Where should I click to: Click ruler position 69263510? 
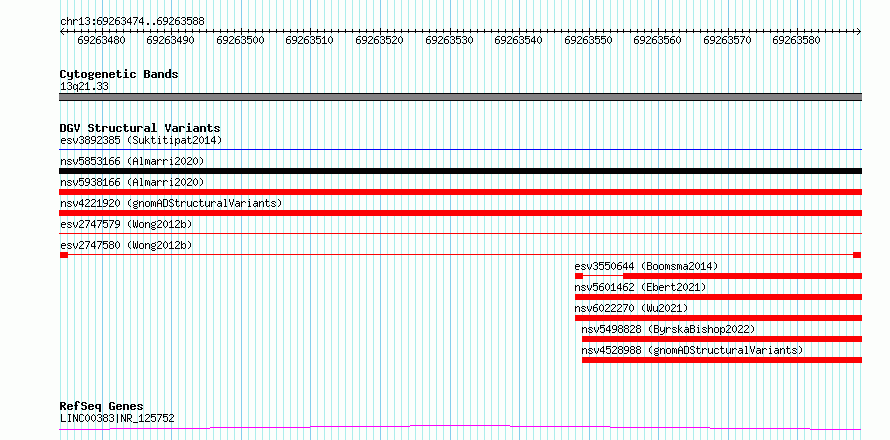coord(310,40)
